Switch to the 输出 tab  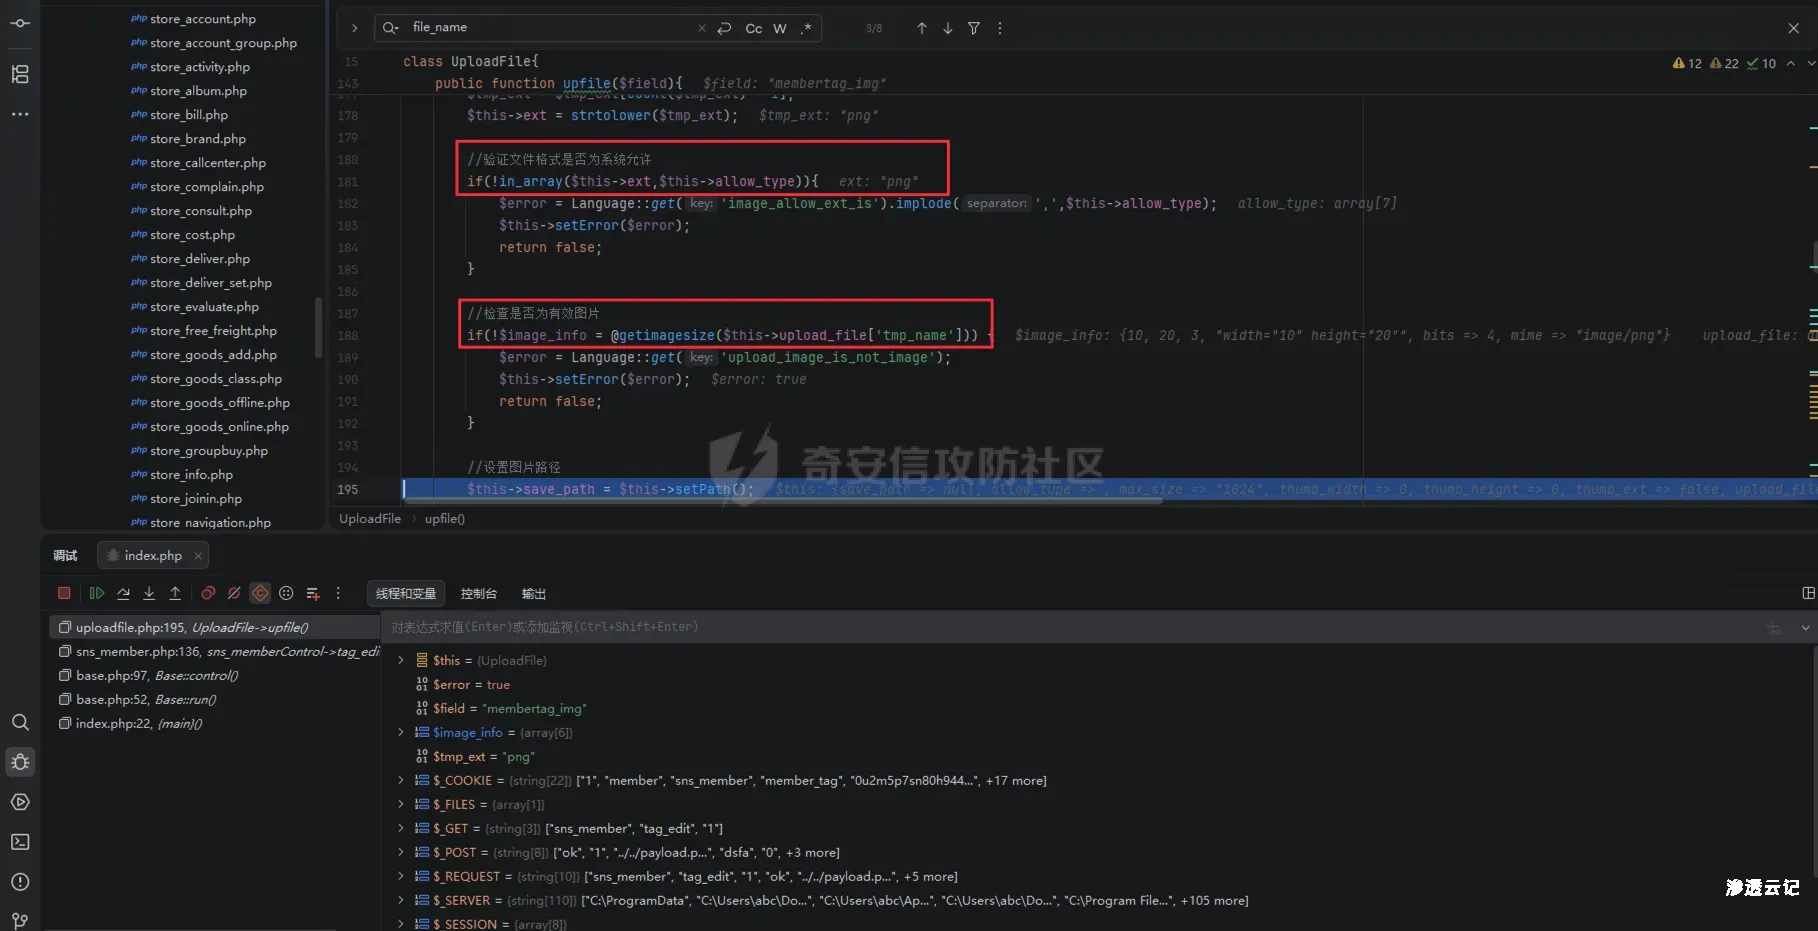click(x=533, y=594)
